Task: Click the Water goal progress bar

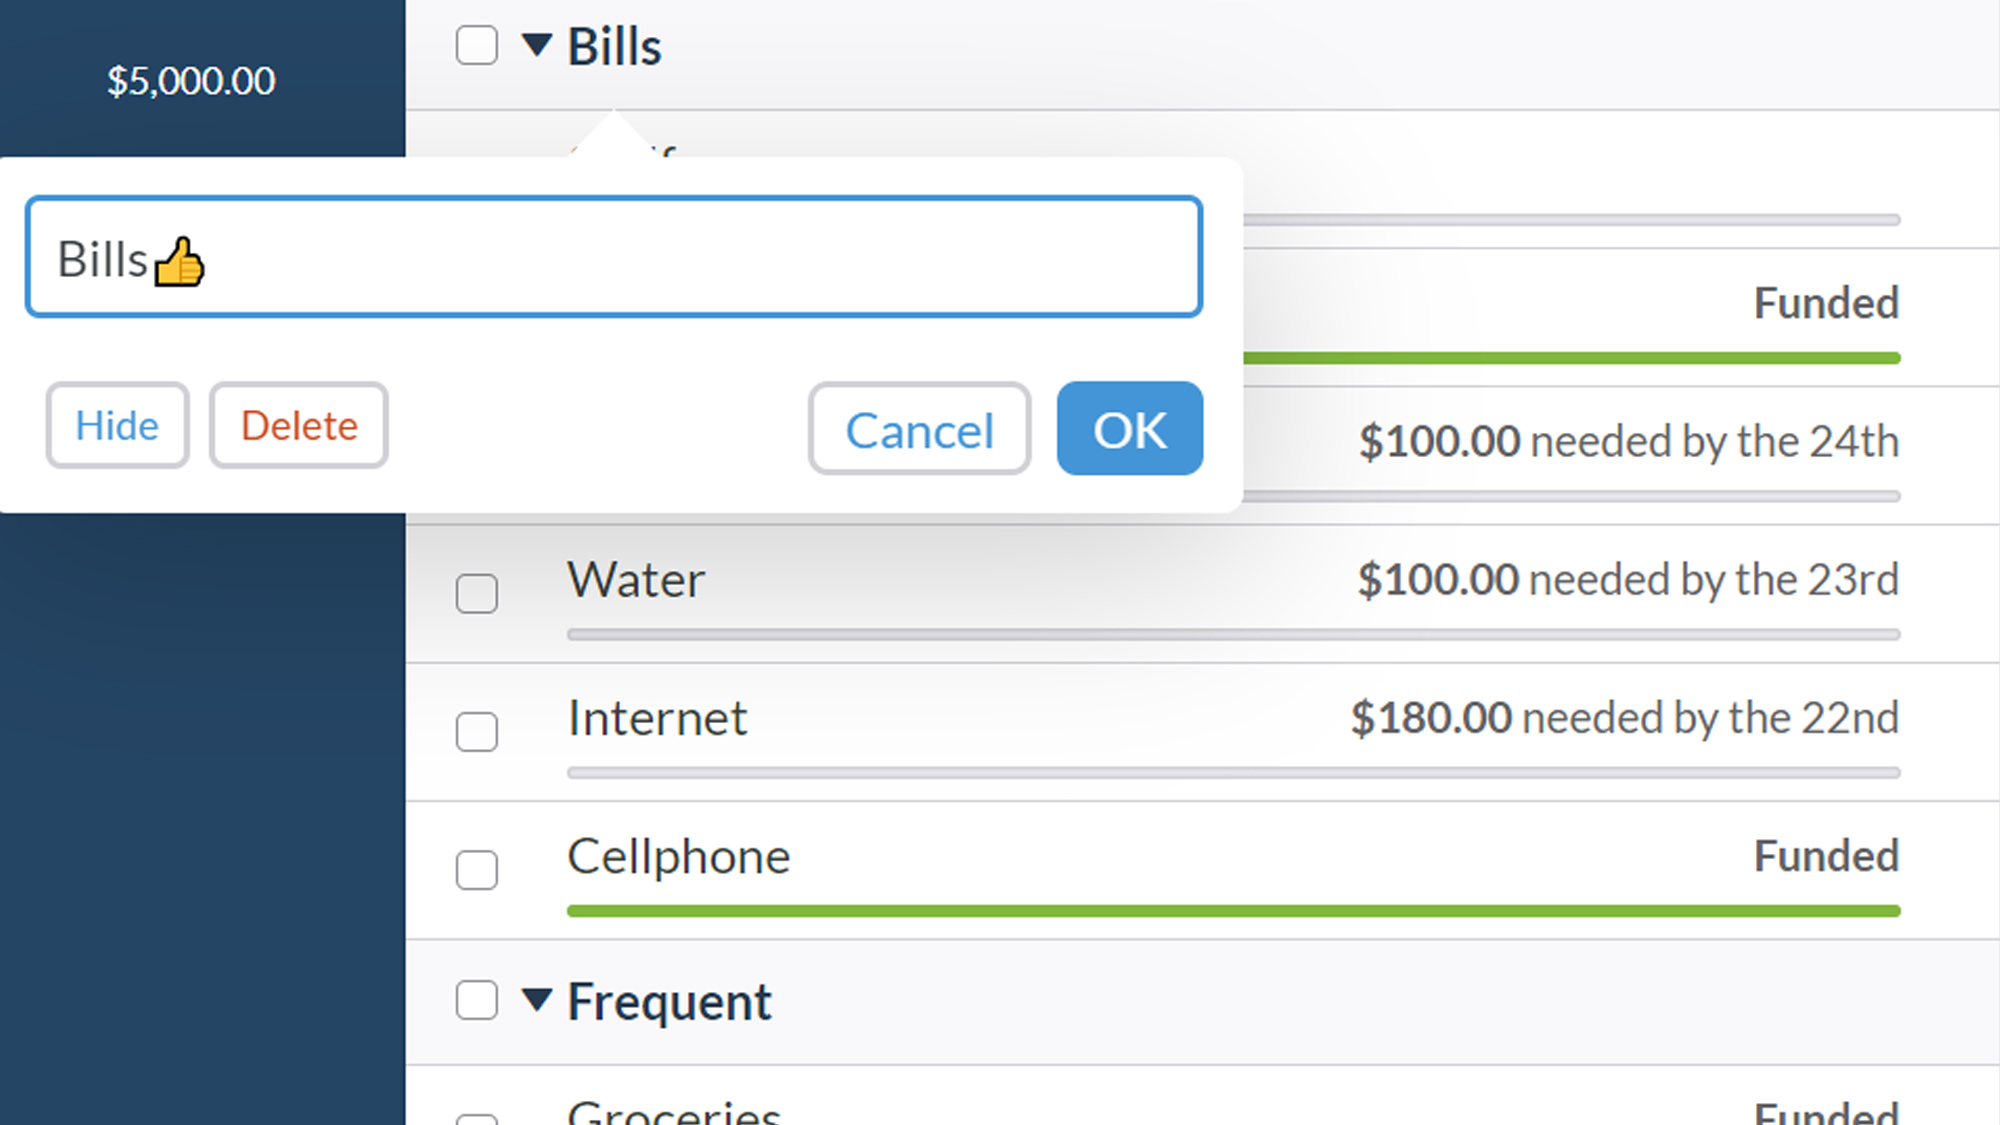Action: (1232, 635)
